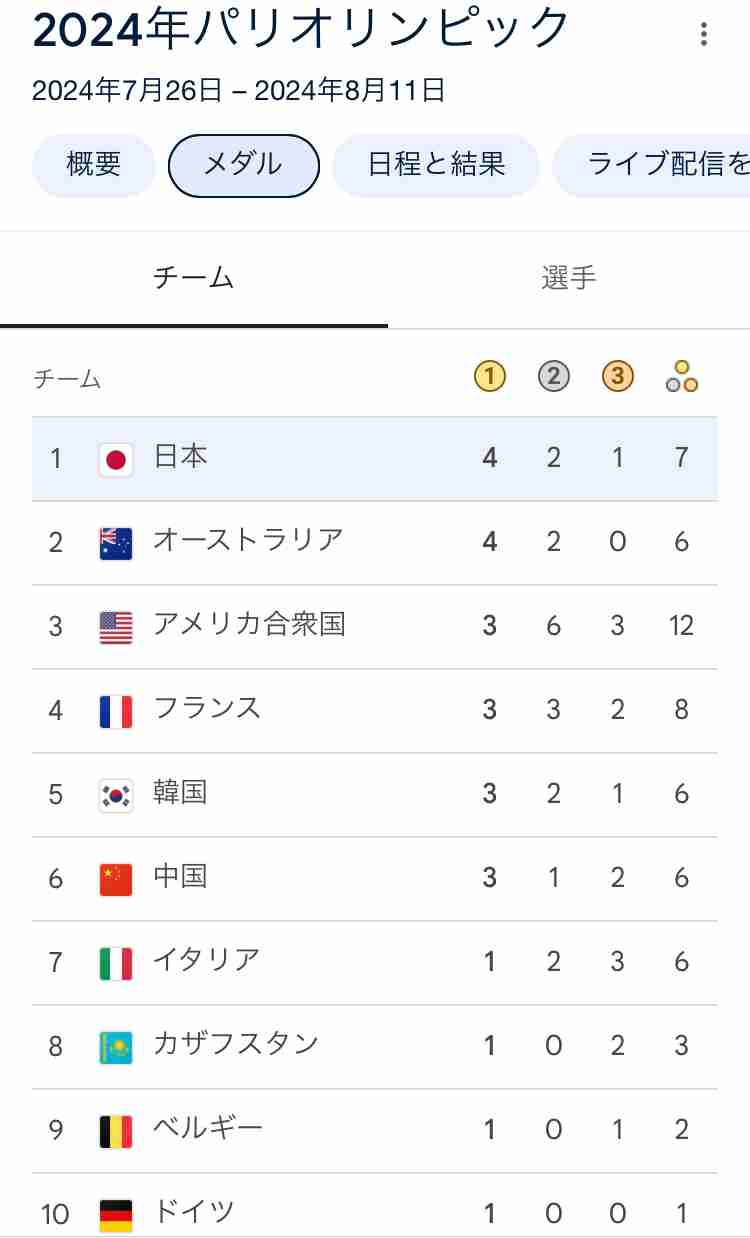Open the イタリア team row
This screenshot has height=1238, width=750.
pyautogui.click(x=375, y=963)
